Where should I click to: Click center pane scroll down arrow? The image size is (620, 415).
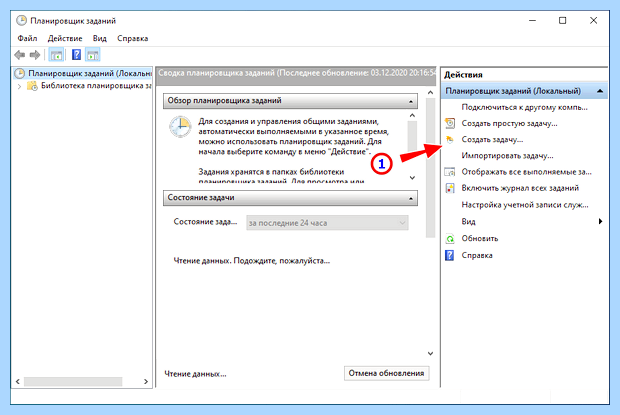430,353
